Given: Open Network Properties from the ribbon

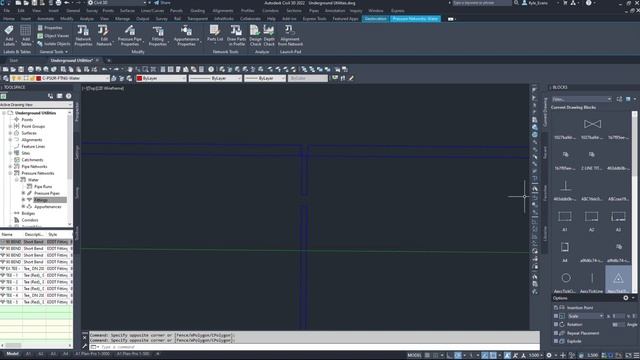Looking at the screenshot, I should 83,35.
